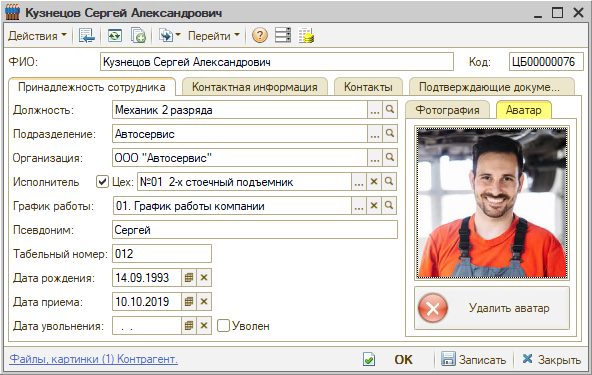Viewport: 592px width, 375px height.
Task: Click the document checkmark icon next to OK
Action: point(369,359)
